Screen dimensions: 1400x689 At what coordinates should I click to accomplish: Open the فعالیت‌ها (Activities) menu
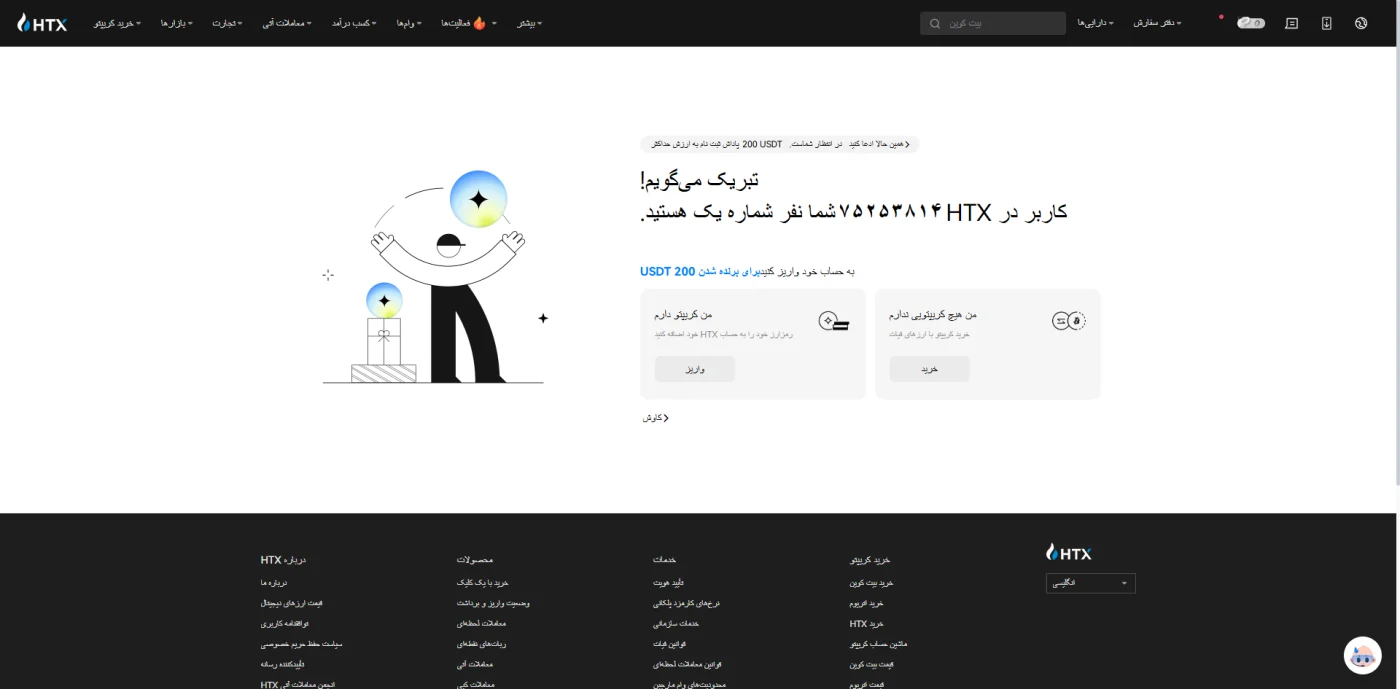point(469,23)
